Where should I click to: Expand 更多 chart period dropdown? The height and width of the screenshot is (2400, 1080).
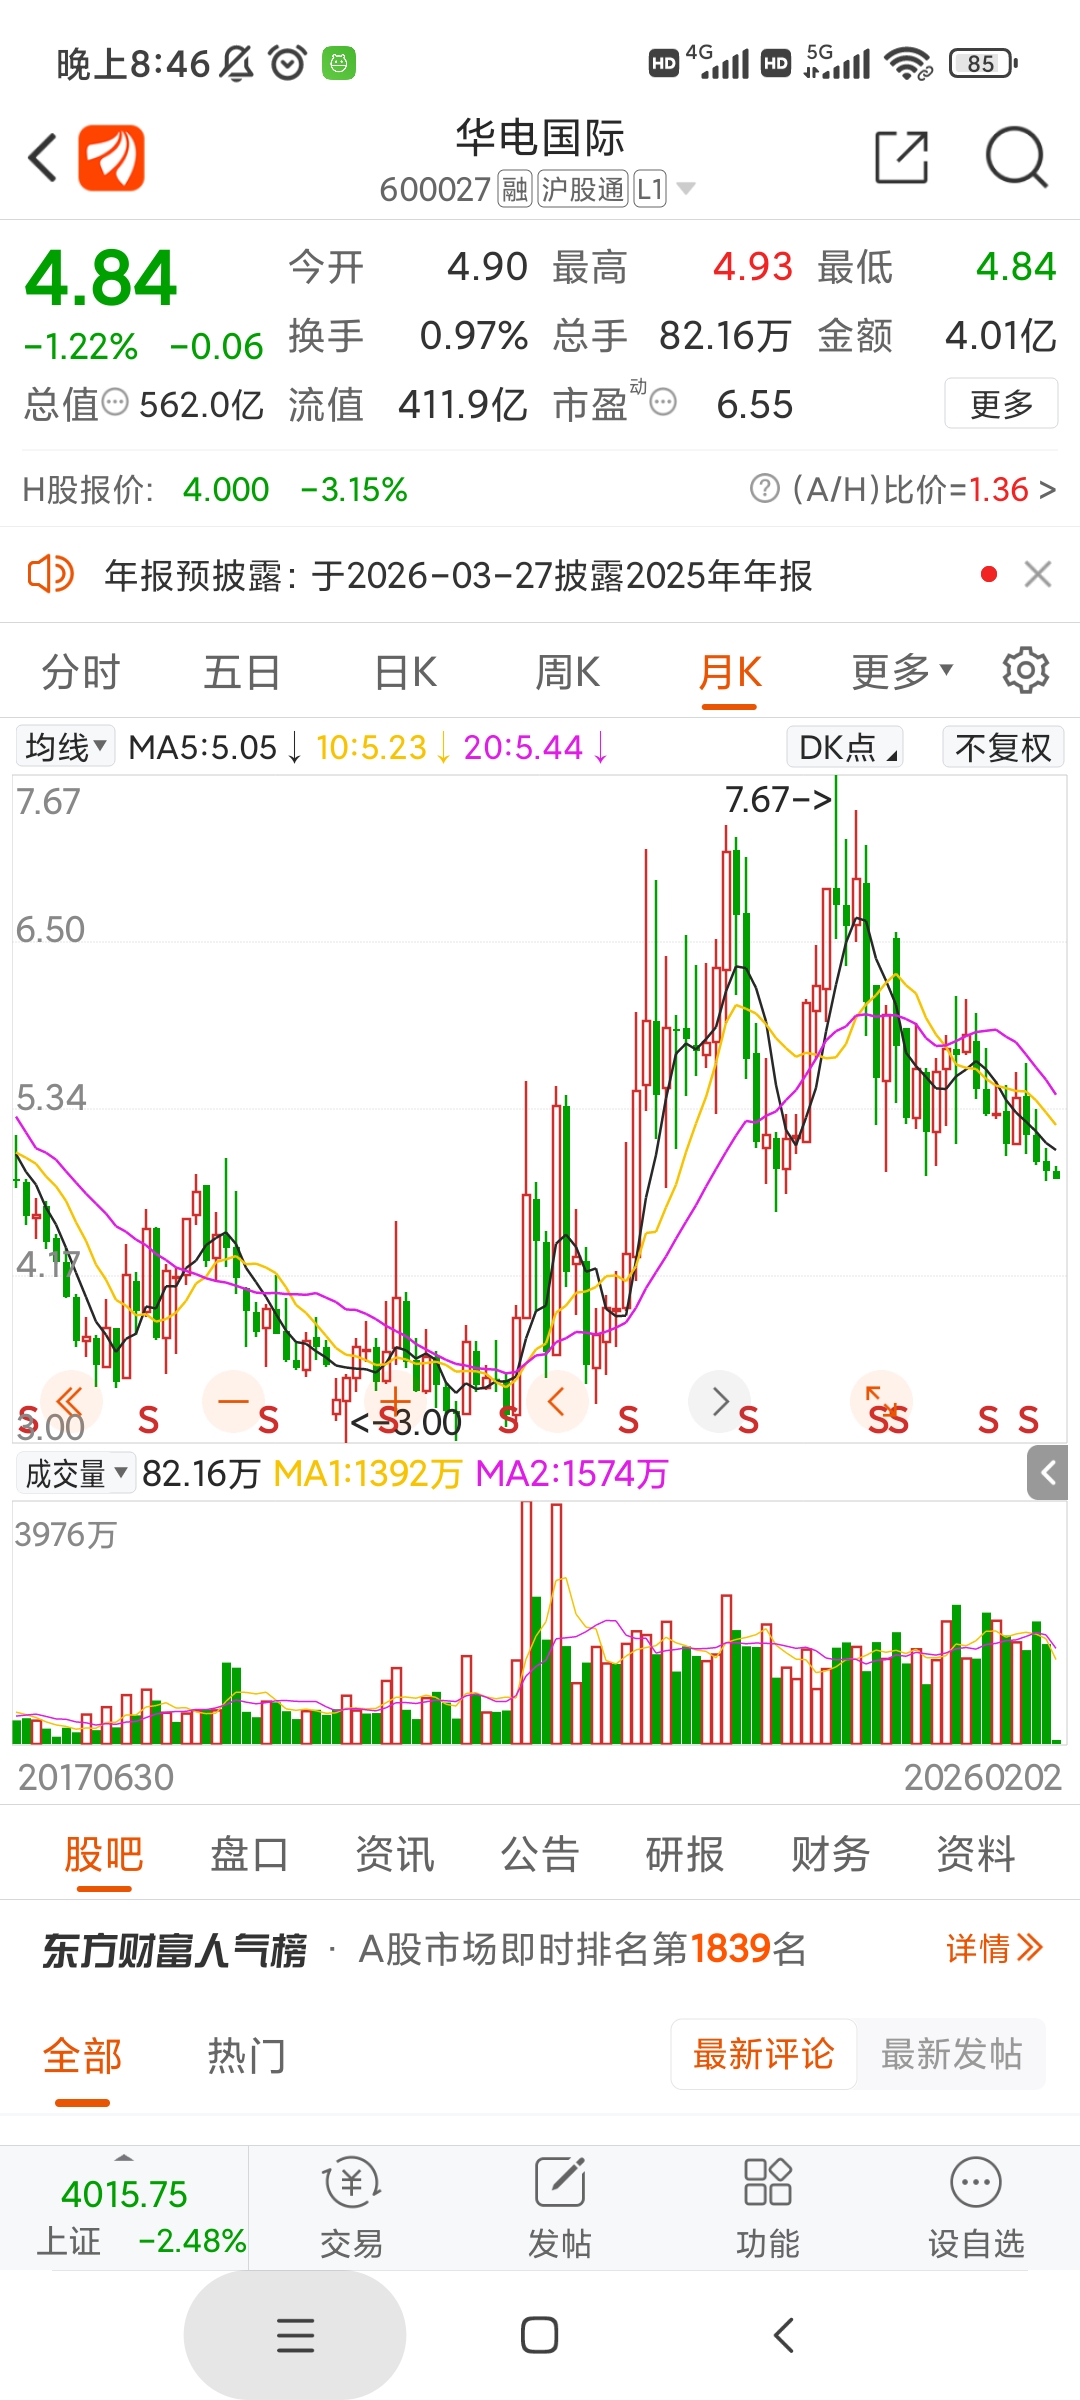[x=902, y=672]
